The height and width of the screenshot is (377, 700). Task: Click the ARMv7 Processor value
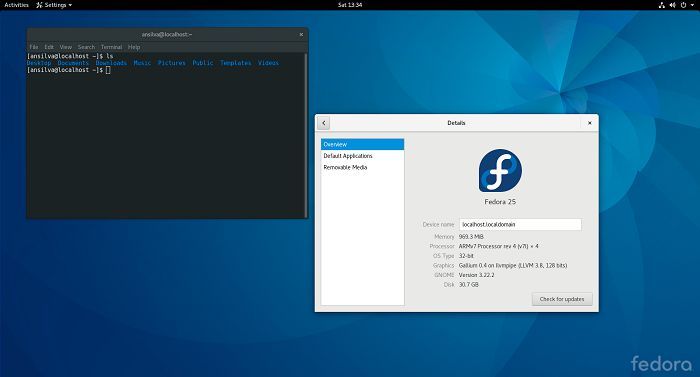point(499,246)
